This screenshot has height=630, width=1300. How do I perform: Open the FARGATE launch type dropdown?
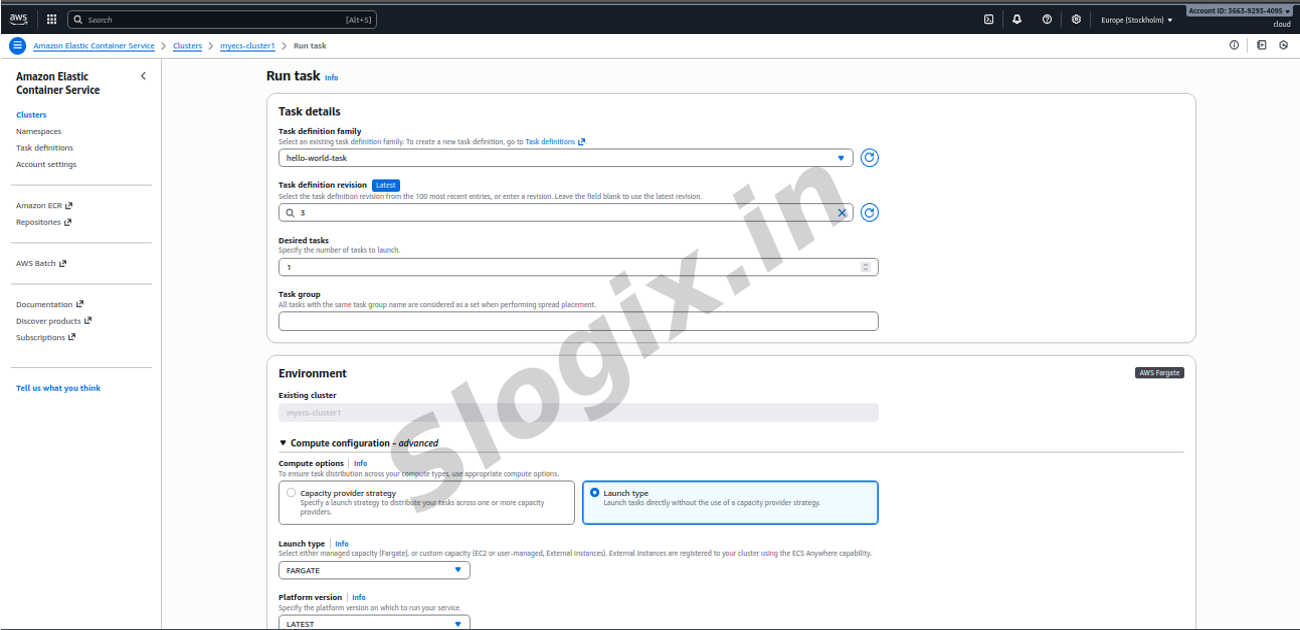374,570
